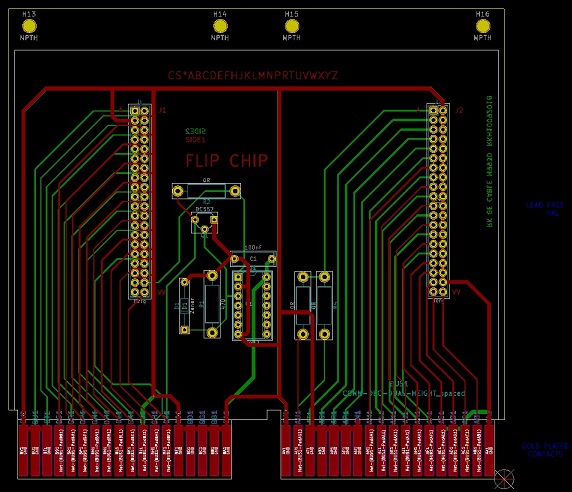
Task: Click the D1 Zener diode footprint
Action: pyautogui.click(x=185, y=306)
